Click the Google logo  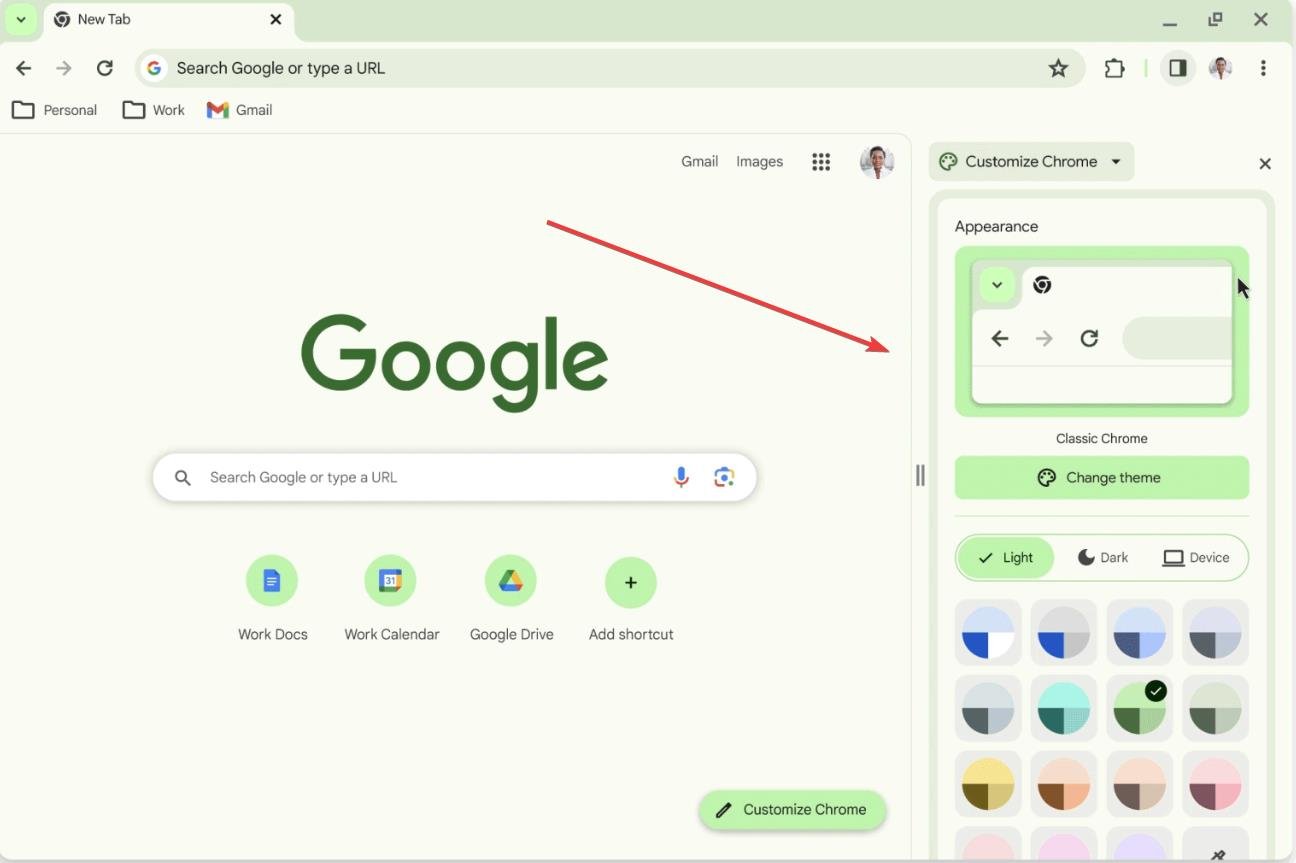(x=455, y=362)
